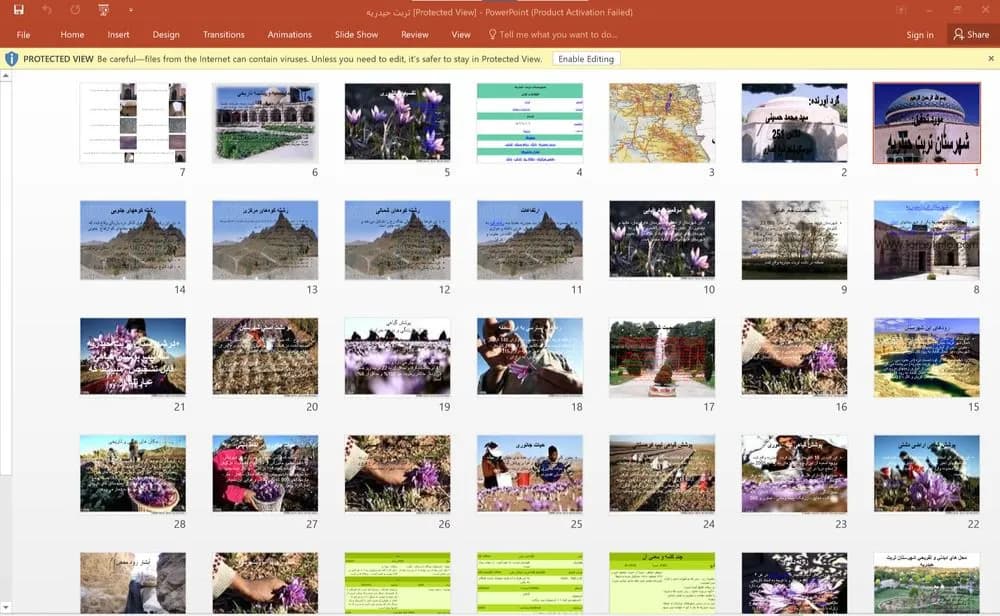Select slide 17 garden thumbnail

(662, 357)
